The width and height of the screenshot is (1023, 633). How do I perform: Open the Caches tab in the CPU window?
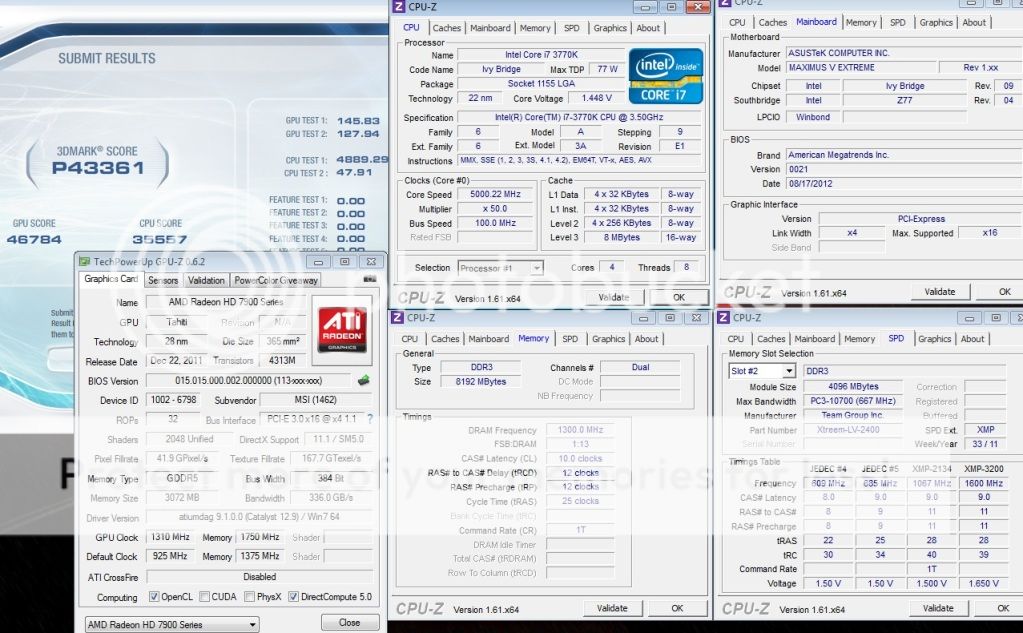tap(447, 28)
